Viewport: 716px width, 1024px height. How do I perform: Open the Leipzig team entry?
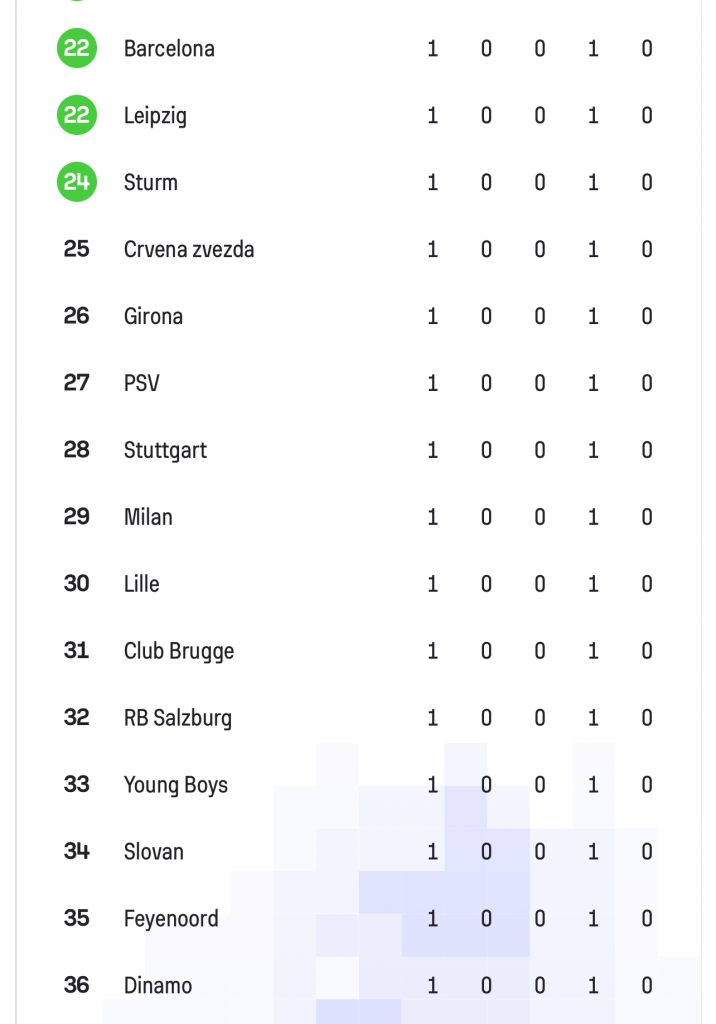tap(155, 116)
